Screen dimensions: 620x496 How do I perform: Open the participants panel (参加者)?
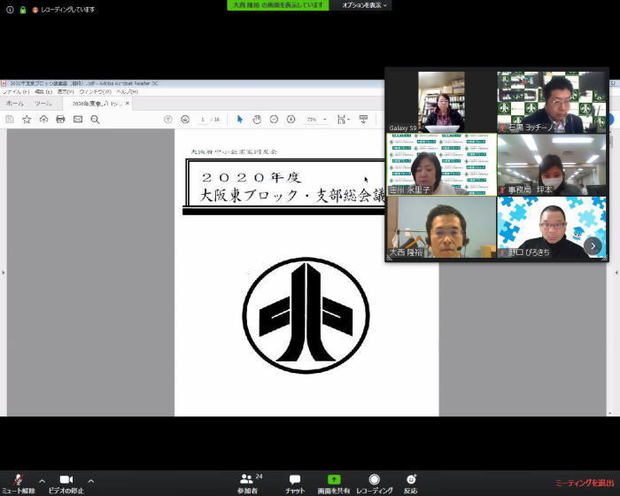pyautogui.click(x=248, y=484)
